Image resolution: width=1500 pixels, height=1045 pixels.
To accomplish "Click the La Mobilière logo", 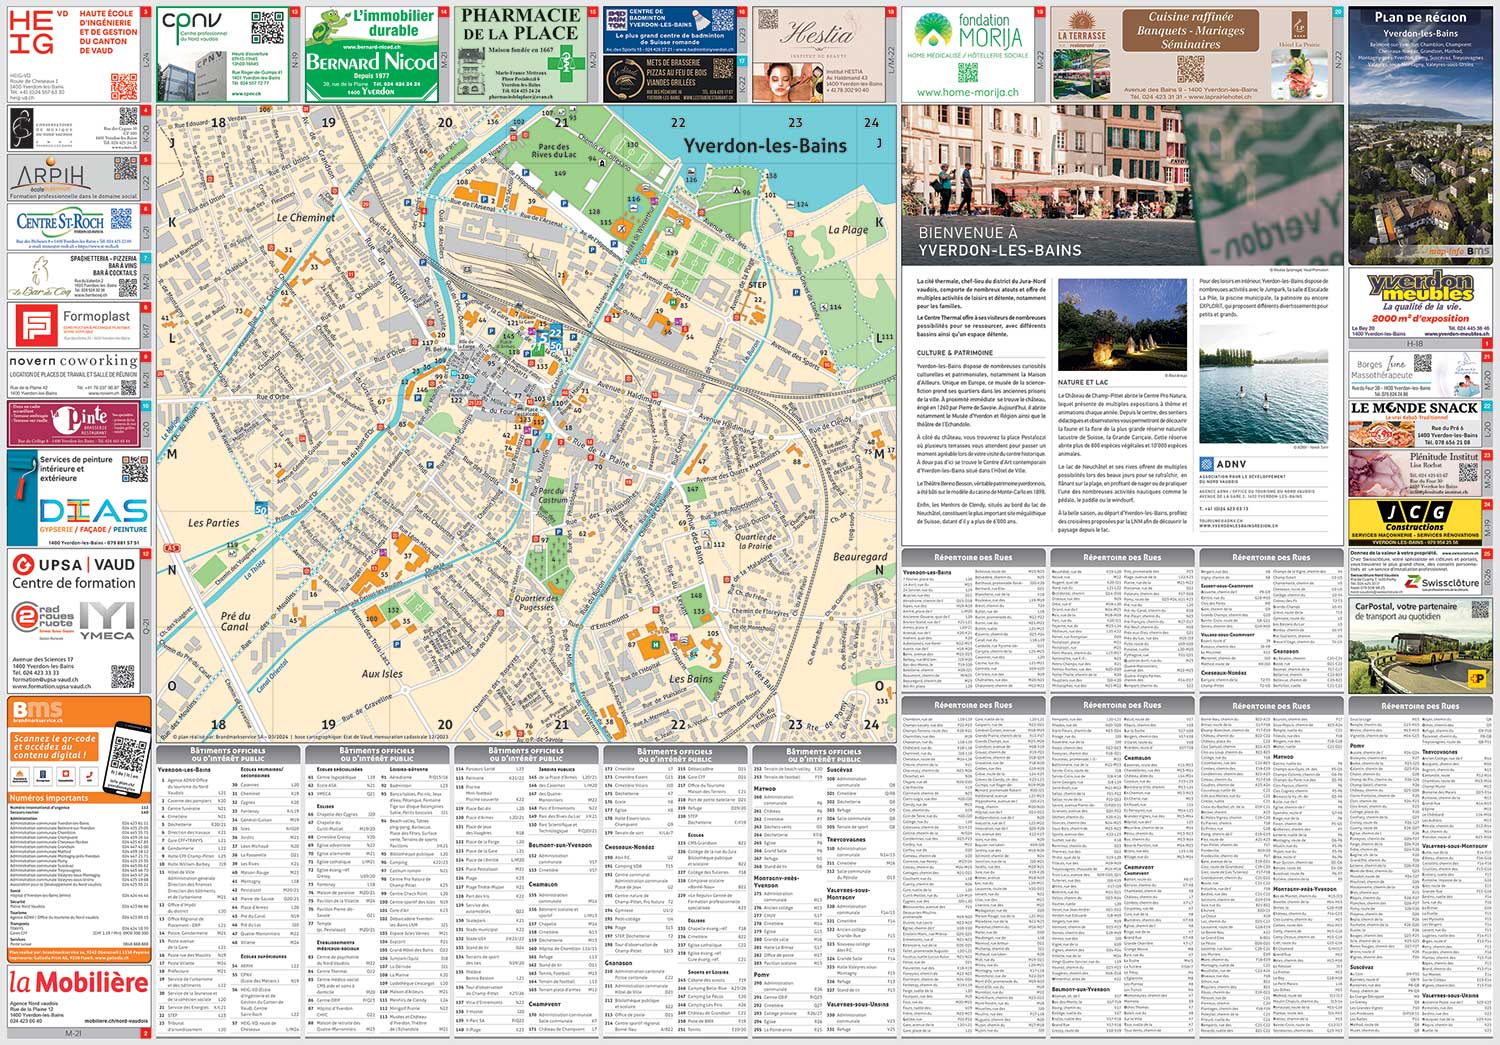I will (78, 983).
